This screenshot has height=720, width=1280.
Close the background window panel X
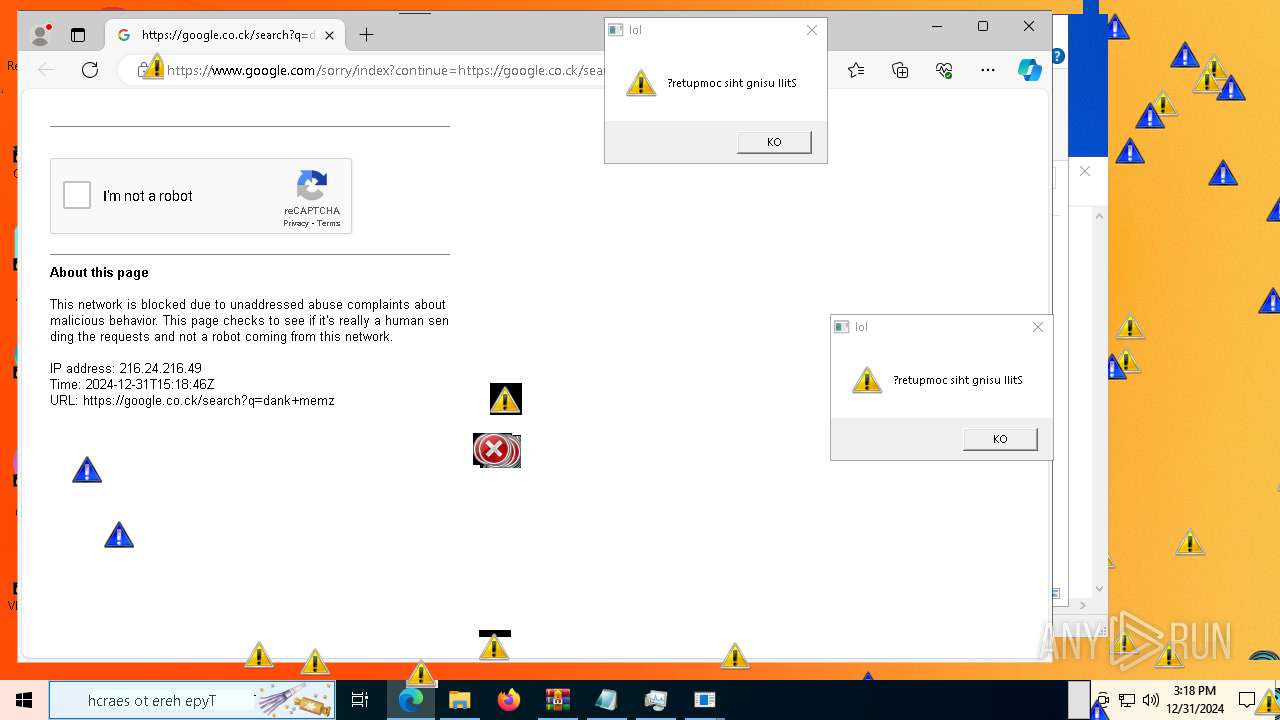(1085, 171)
